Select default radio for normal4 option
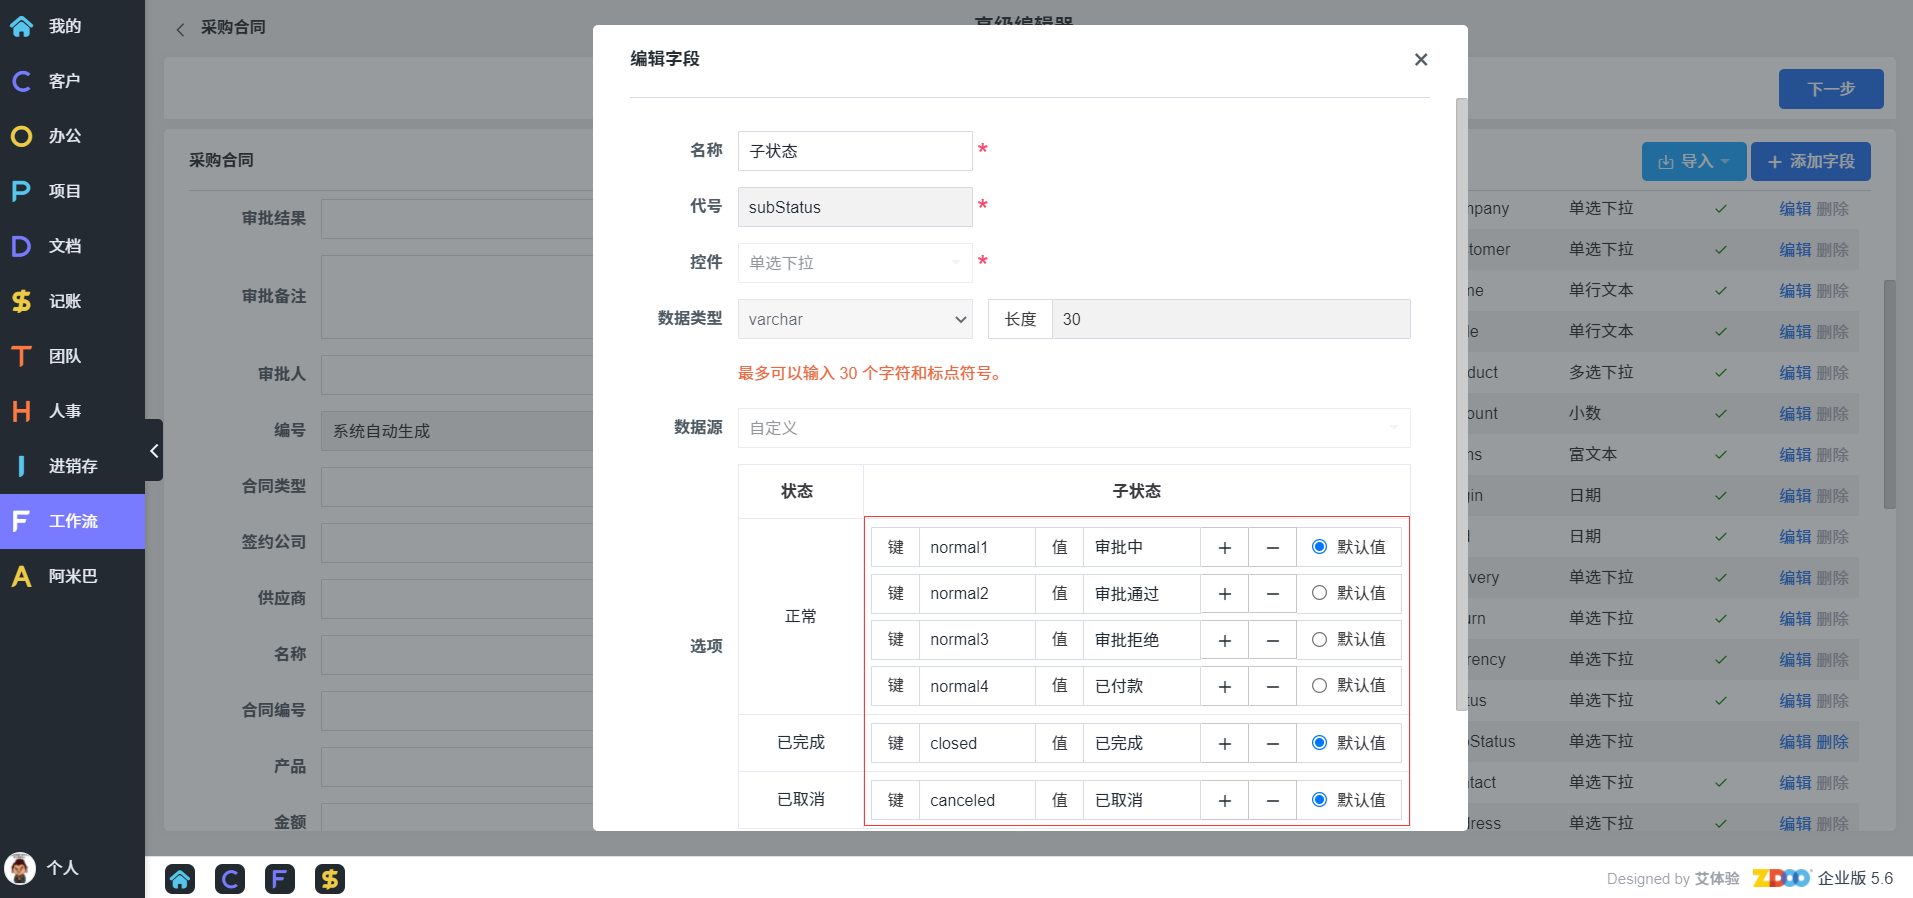The height and width of the screenshot is (898, 1913). coord(1319,686)
